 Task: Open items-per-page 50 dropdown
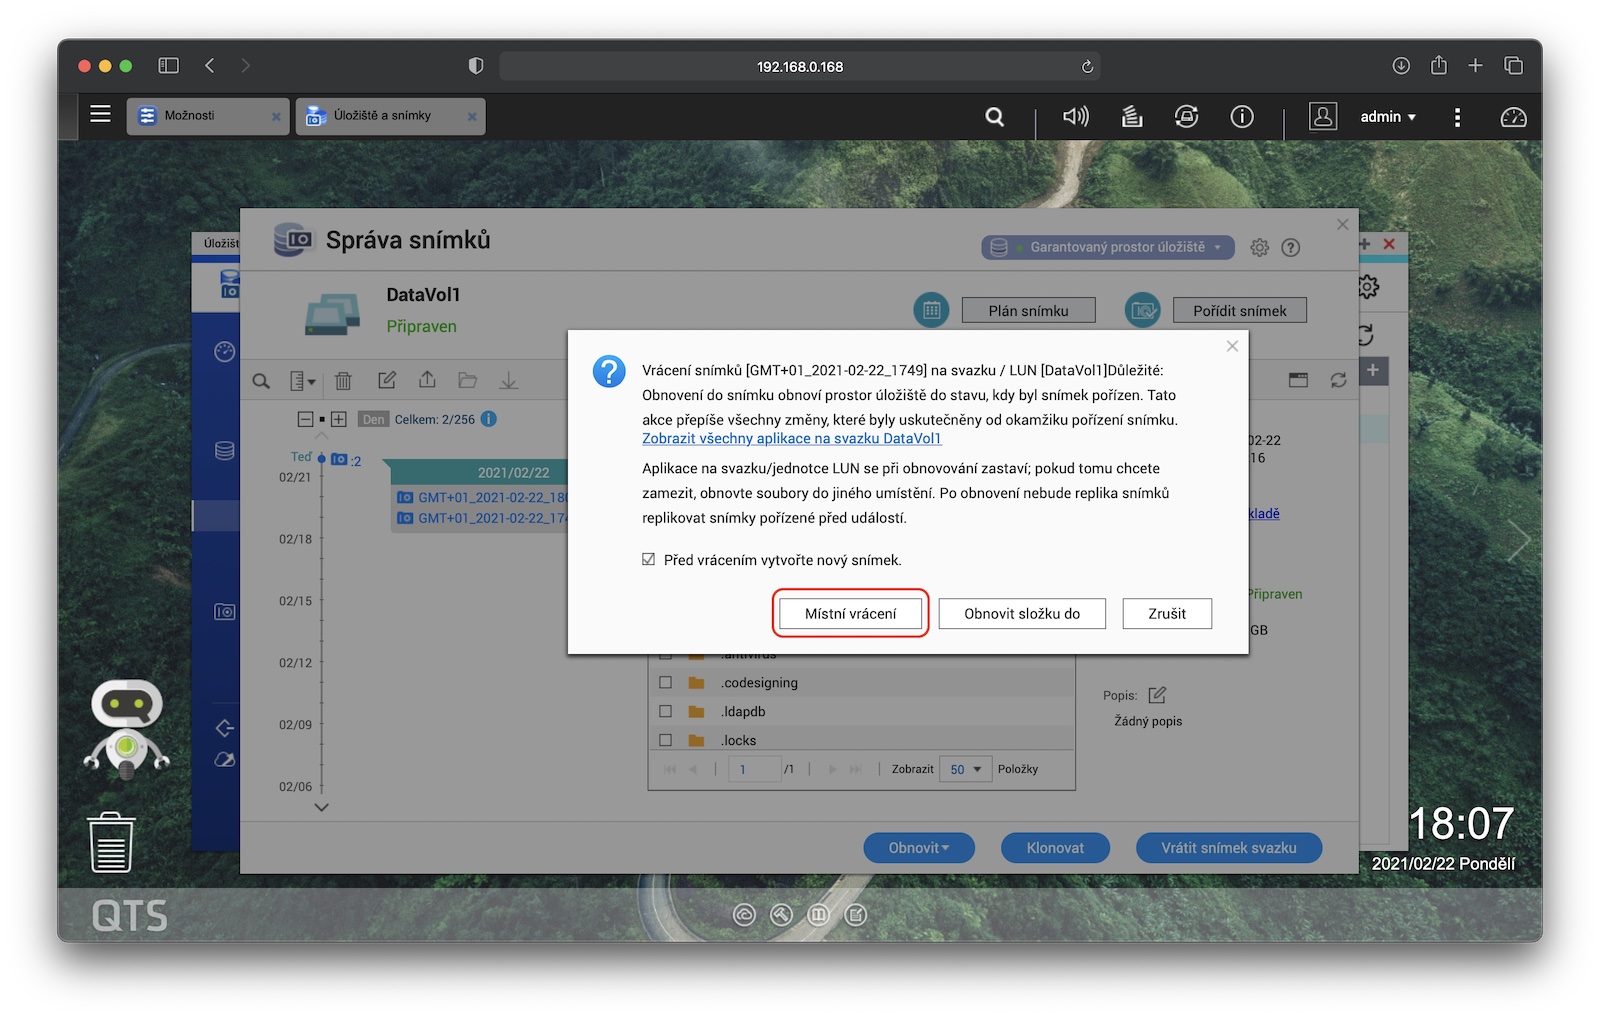point(965,769)
